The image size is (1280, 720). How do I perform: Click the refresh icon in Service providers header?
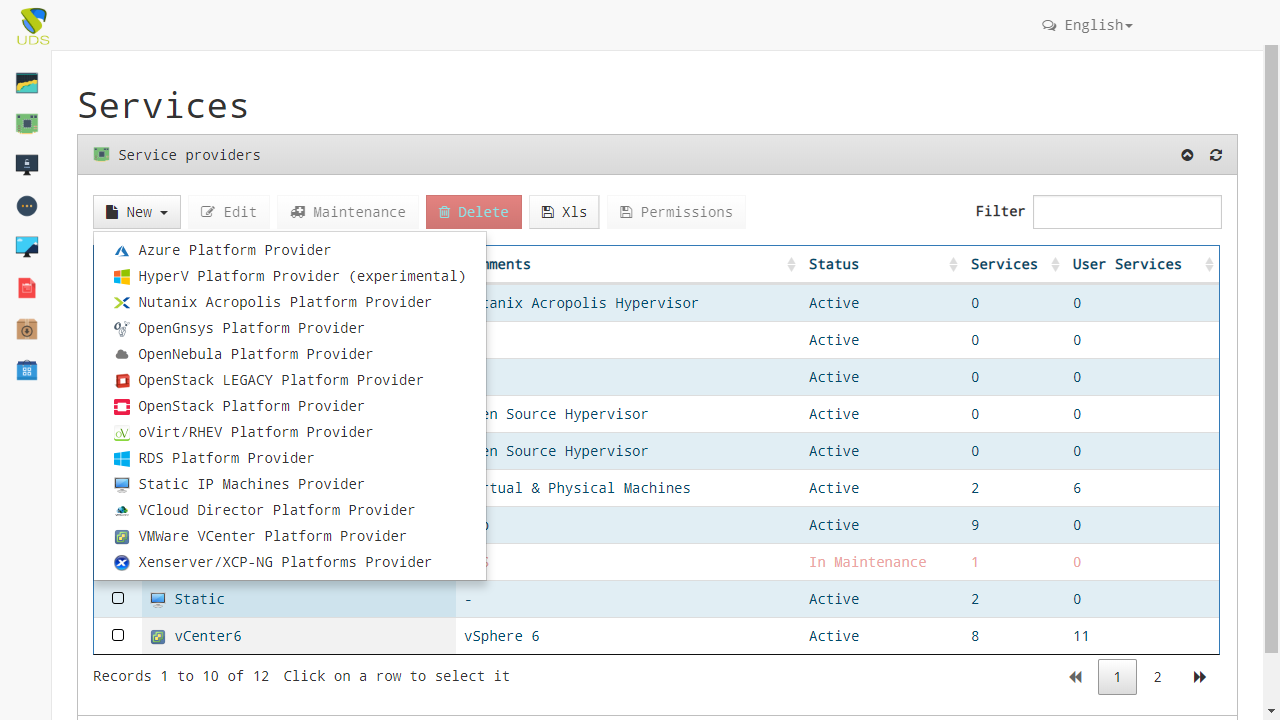point(1216,155)
